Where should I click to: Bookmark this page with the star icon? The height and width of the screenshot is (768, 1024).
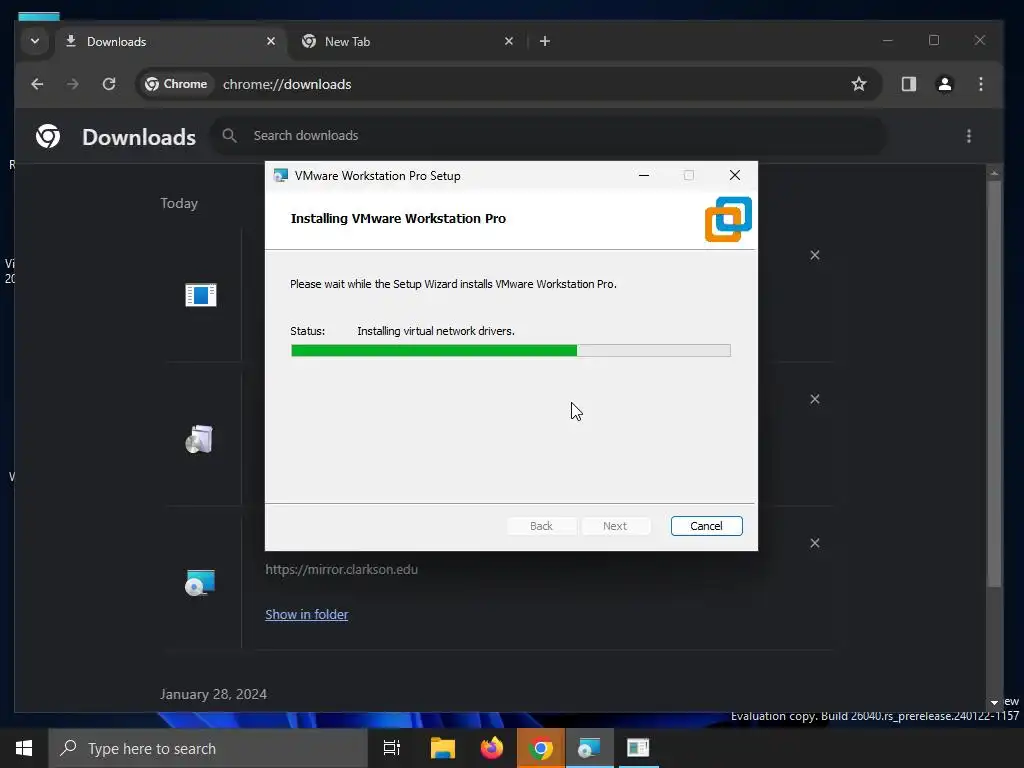pos(859,84)
